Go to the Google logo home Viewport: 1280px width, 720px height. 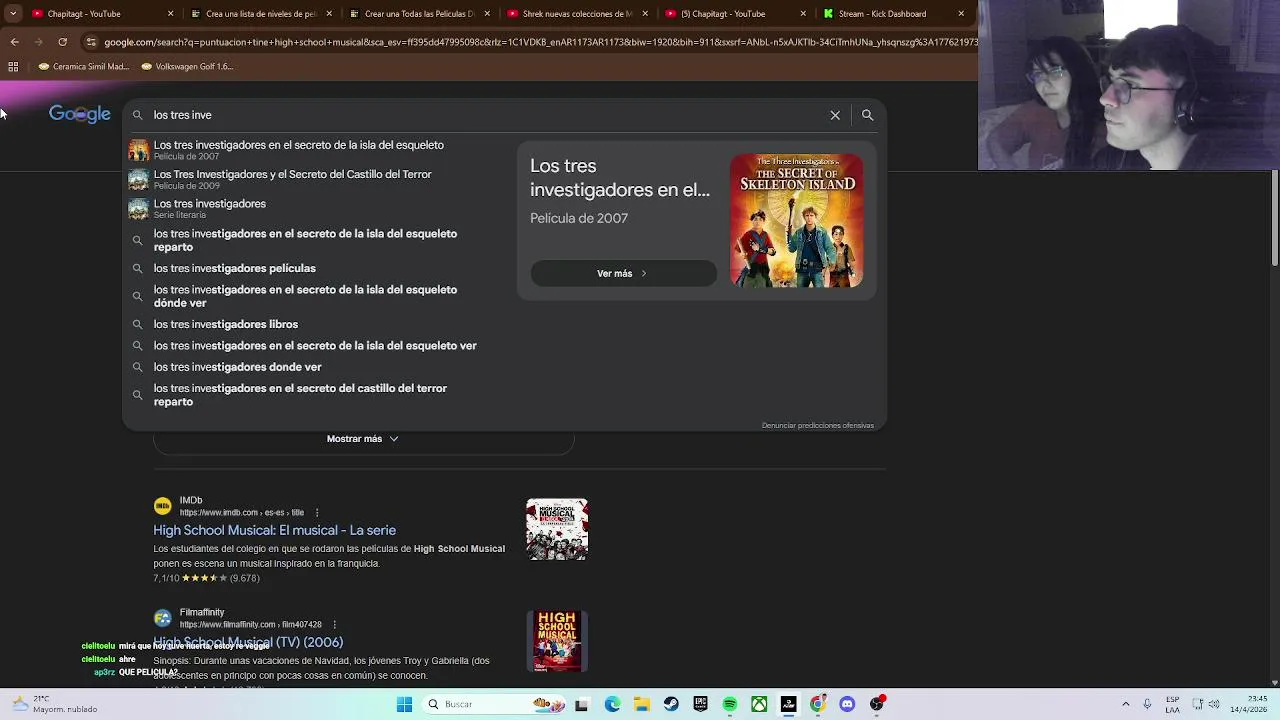pyautogui.click(x=80, y=114)
